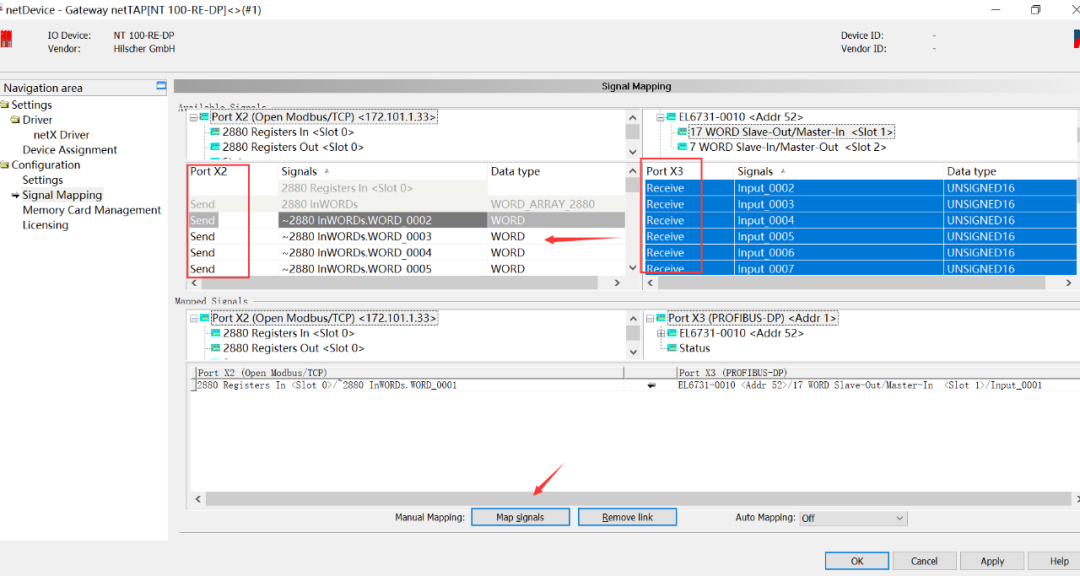Viewport: 1080px width, 576px height.
Task: Click the Cancel button
Action: pos(924,561)
